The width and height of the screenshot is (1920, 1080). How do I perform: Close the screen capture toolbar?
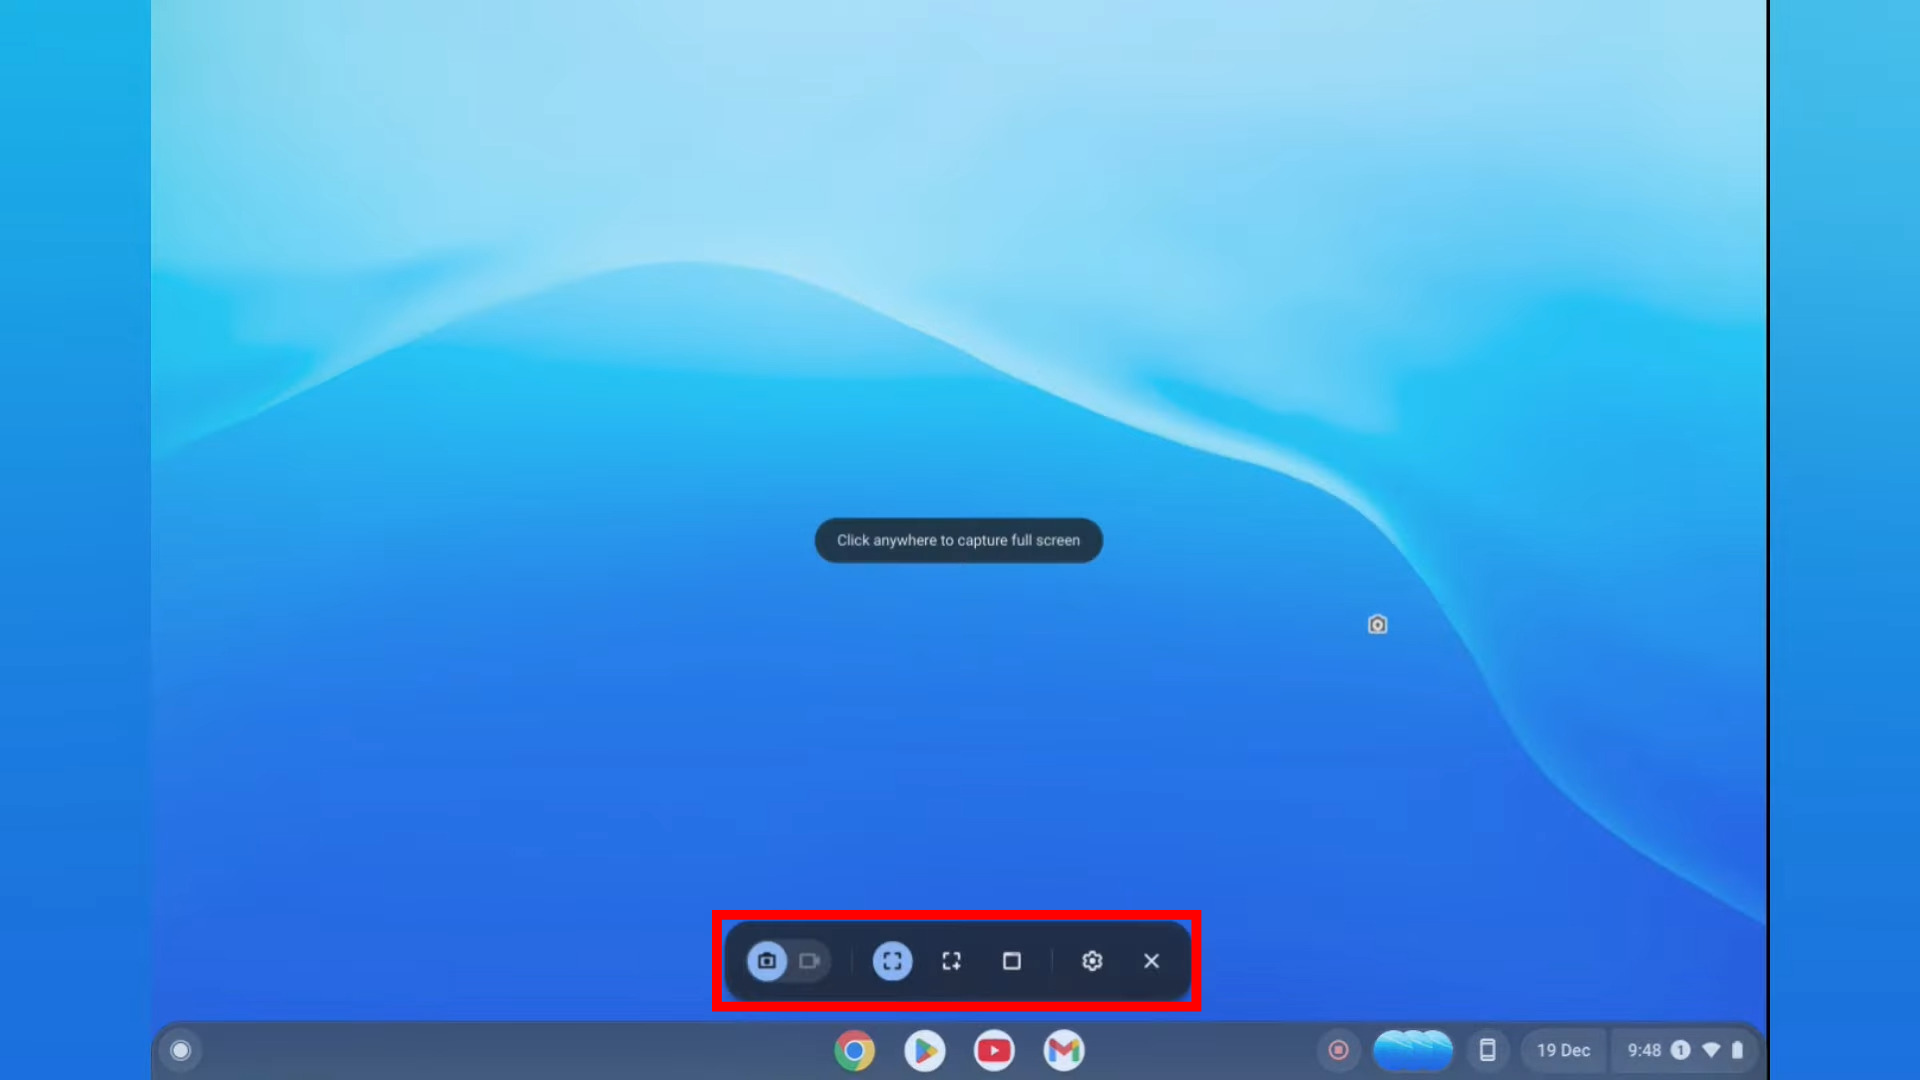click(x=1151, y=961)
